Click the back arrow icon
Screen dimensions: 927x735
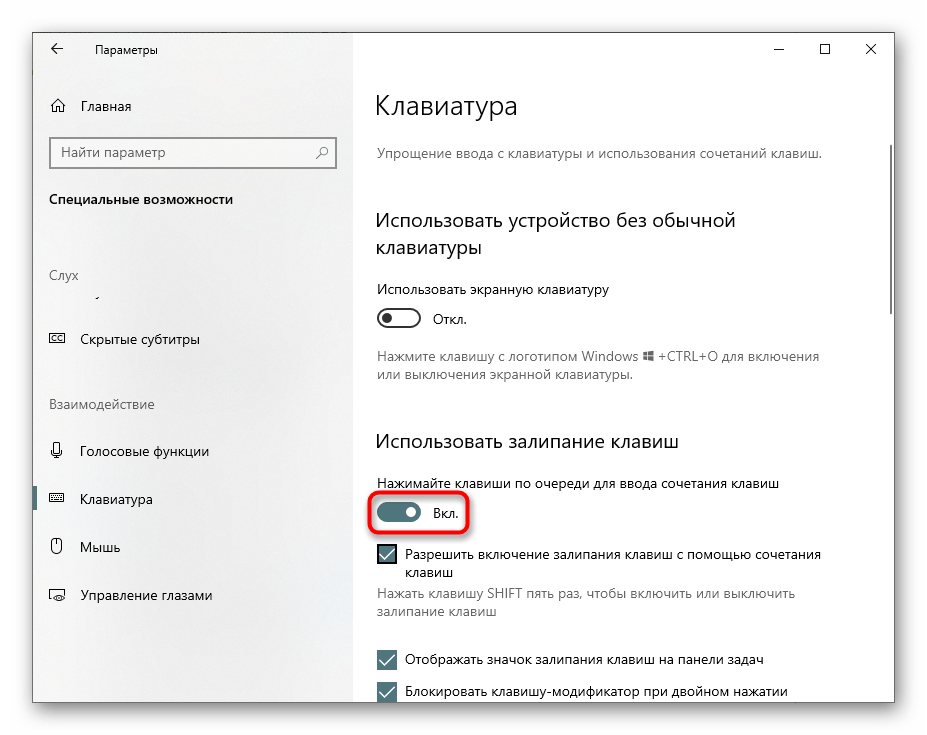coord(57,49)
